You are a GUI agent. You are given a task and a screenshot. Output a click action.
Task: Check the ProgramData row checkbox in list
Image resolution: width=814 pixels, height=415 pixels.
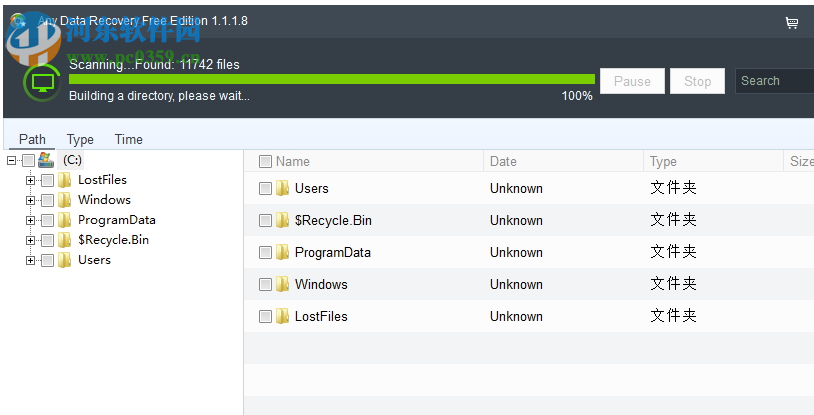point(265,252)
